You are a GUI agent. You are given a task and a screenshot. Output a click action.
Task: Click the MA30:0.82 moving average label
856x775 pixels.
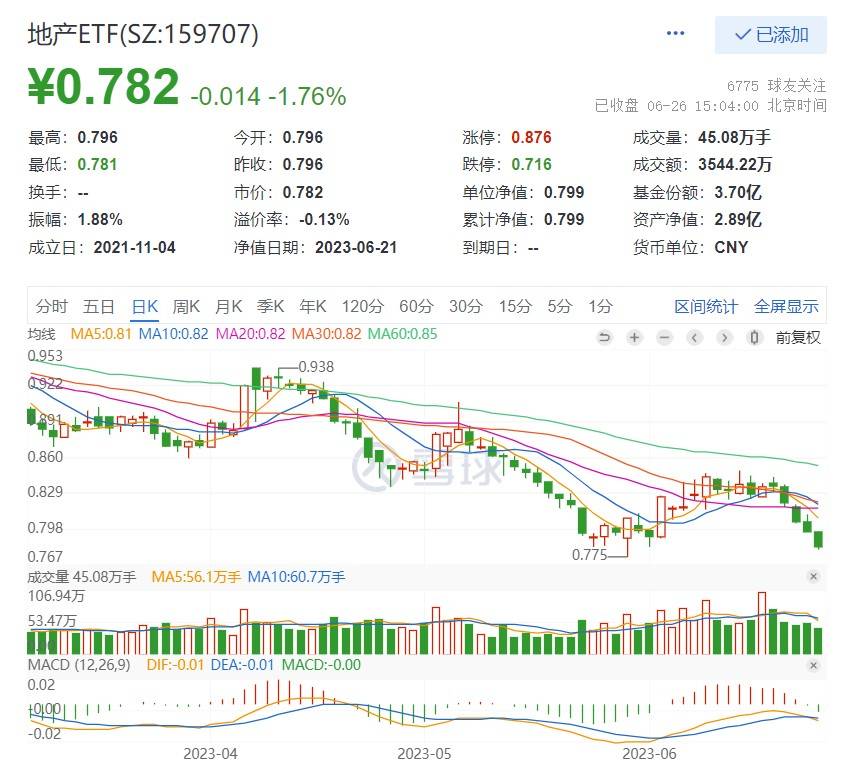point(326,333)
